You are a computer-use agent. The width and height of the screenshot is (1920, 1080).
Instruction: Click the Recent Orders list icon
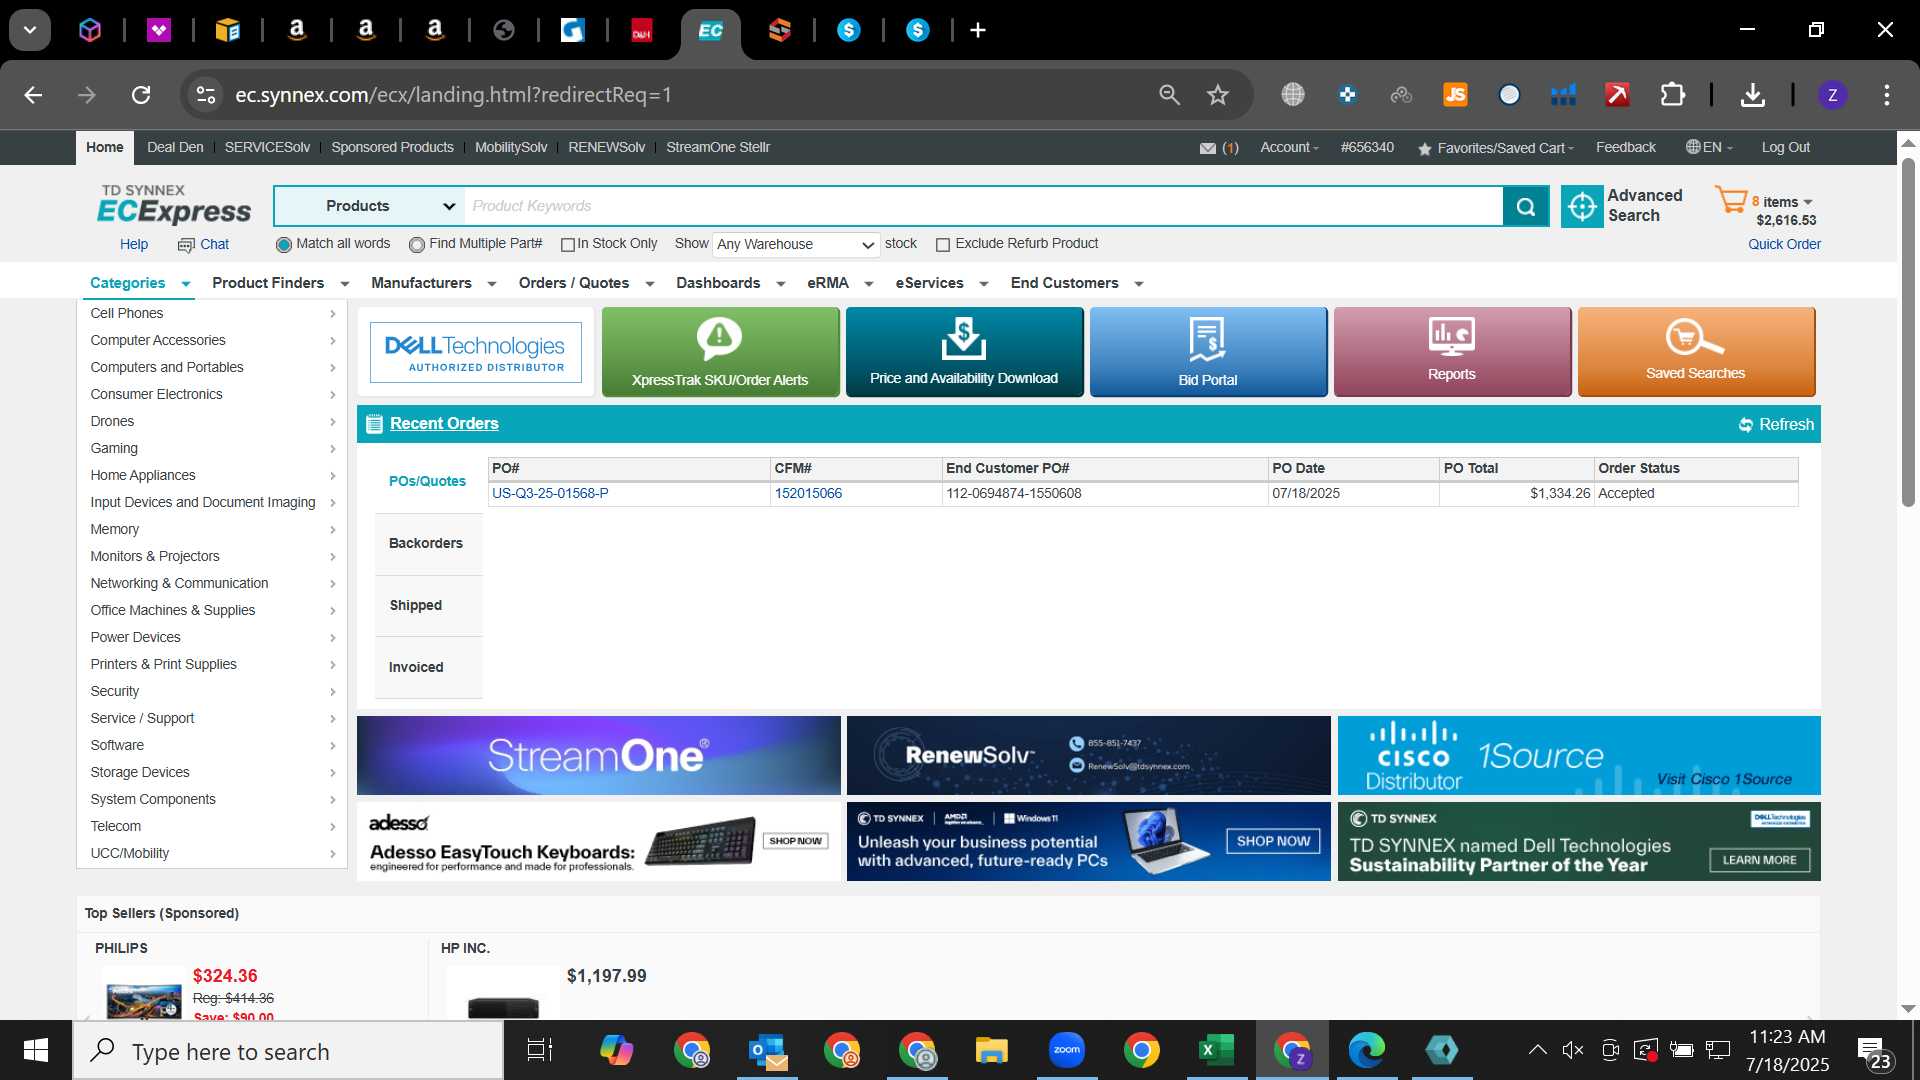pyautogui.click(x=374, y=424)
